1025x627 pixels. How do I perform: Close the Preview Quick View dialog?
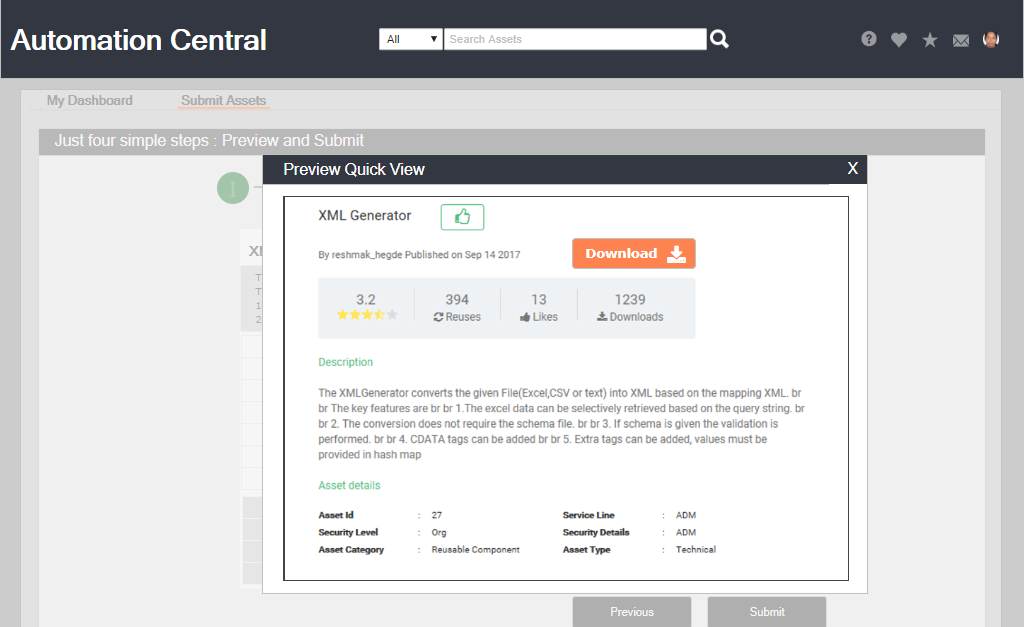[853, 168]
